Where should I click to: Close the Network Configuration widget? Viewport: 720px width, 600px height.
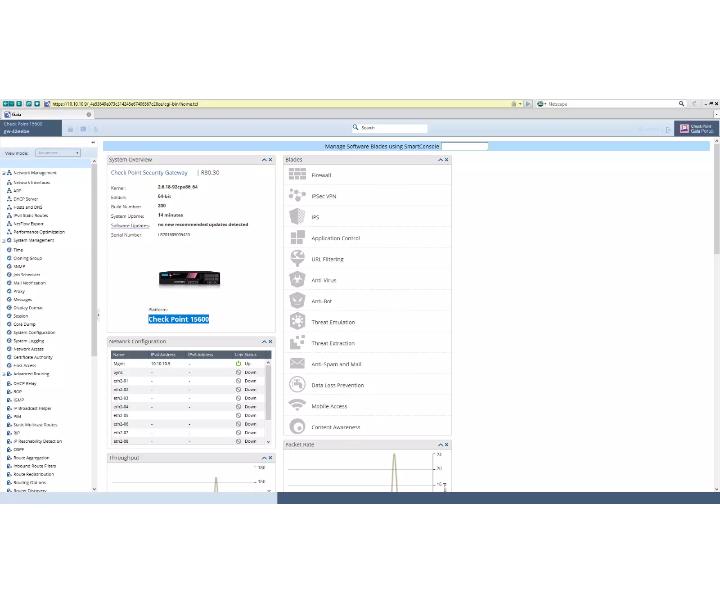[270, 342]
